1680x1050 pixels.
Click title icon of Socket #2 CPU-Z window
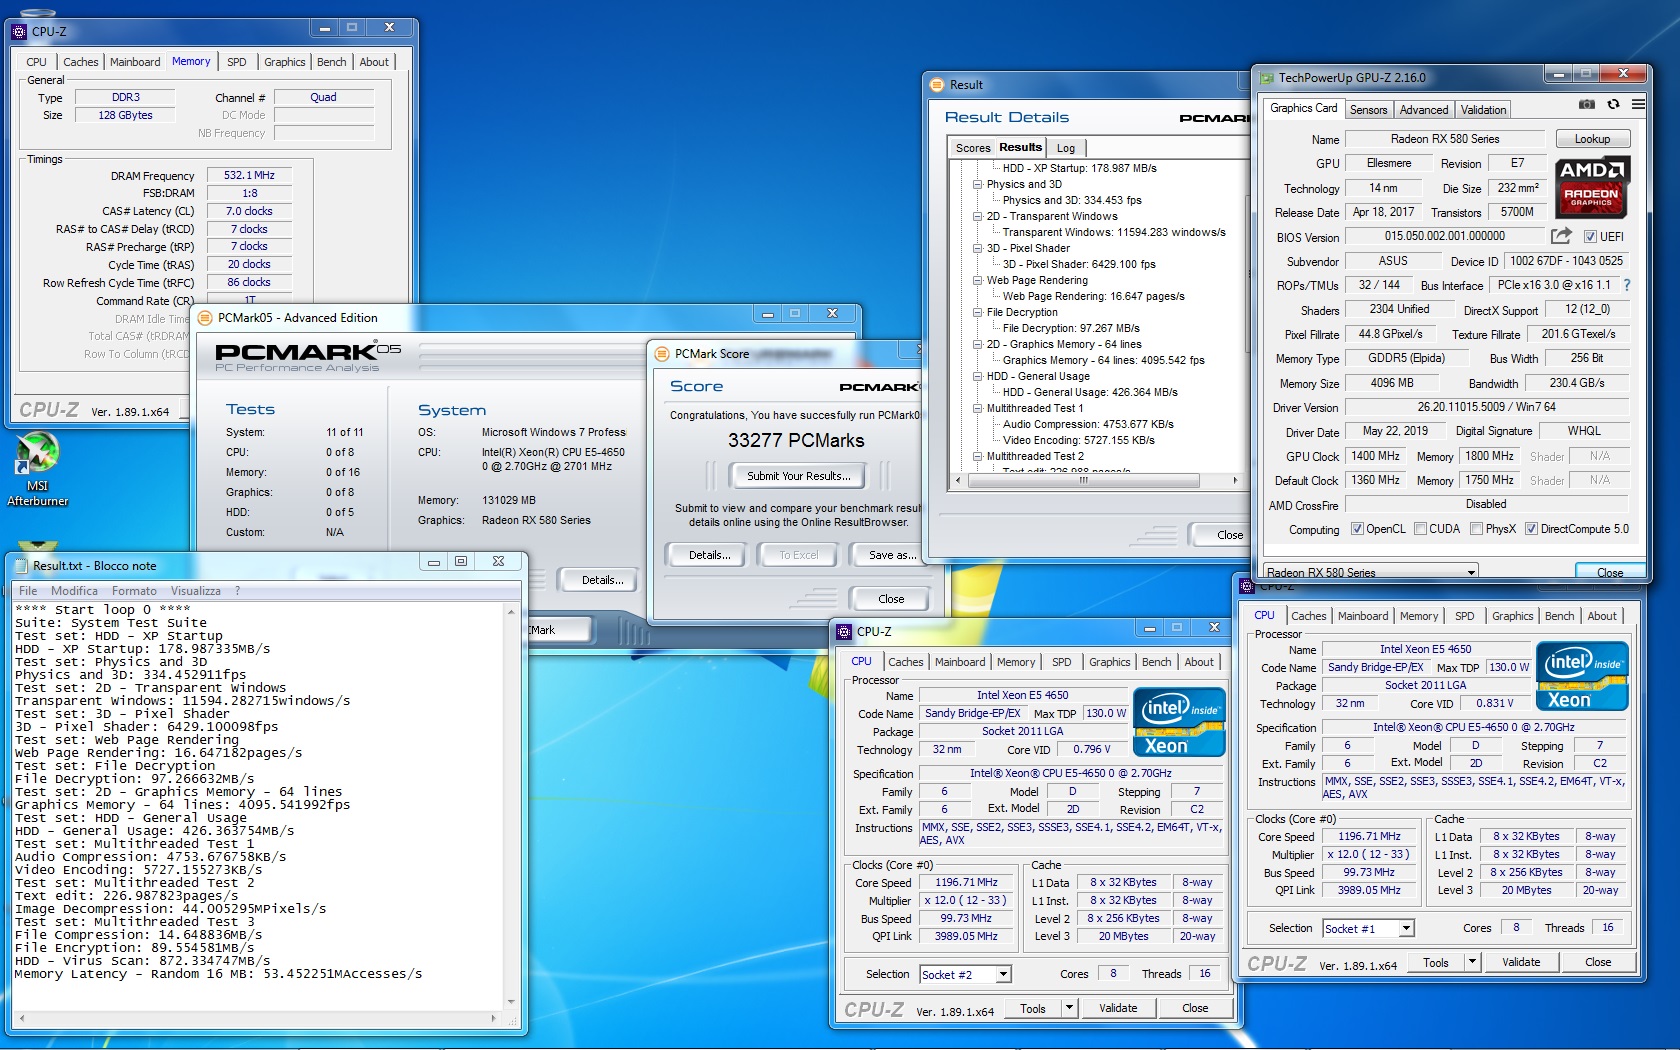[x=845, y=632]
